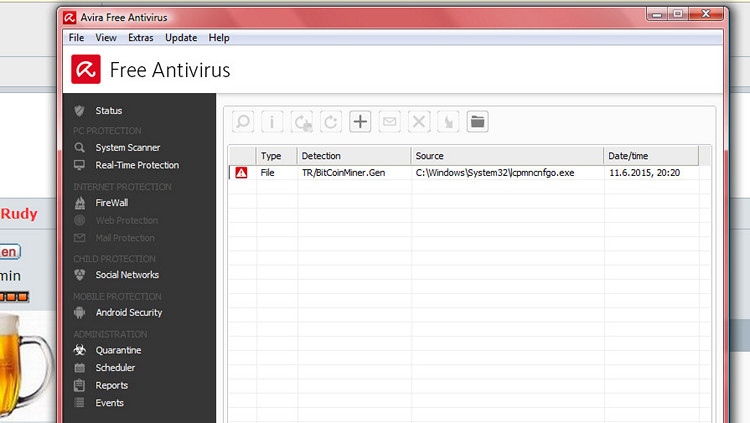Go to the Status page
This screenshot has height=423, width=750.
(x=108, y=111)
